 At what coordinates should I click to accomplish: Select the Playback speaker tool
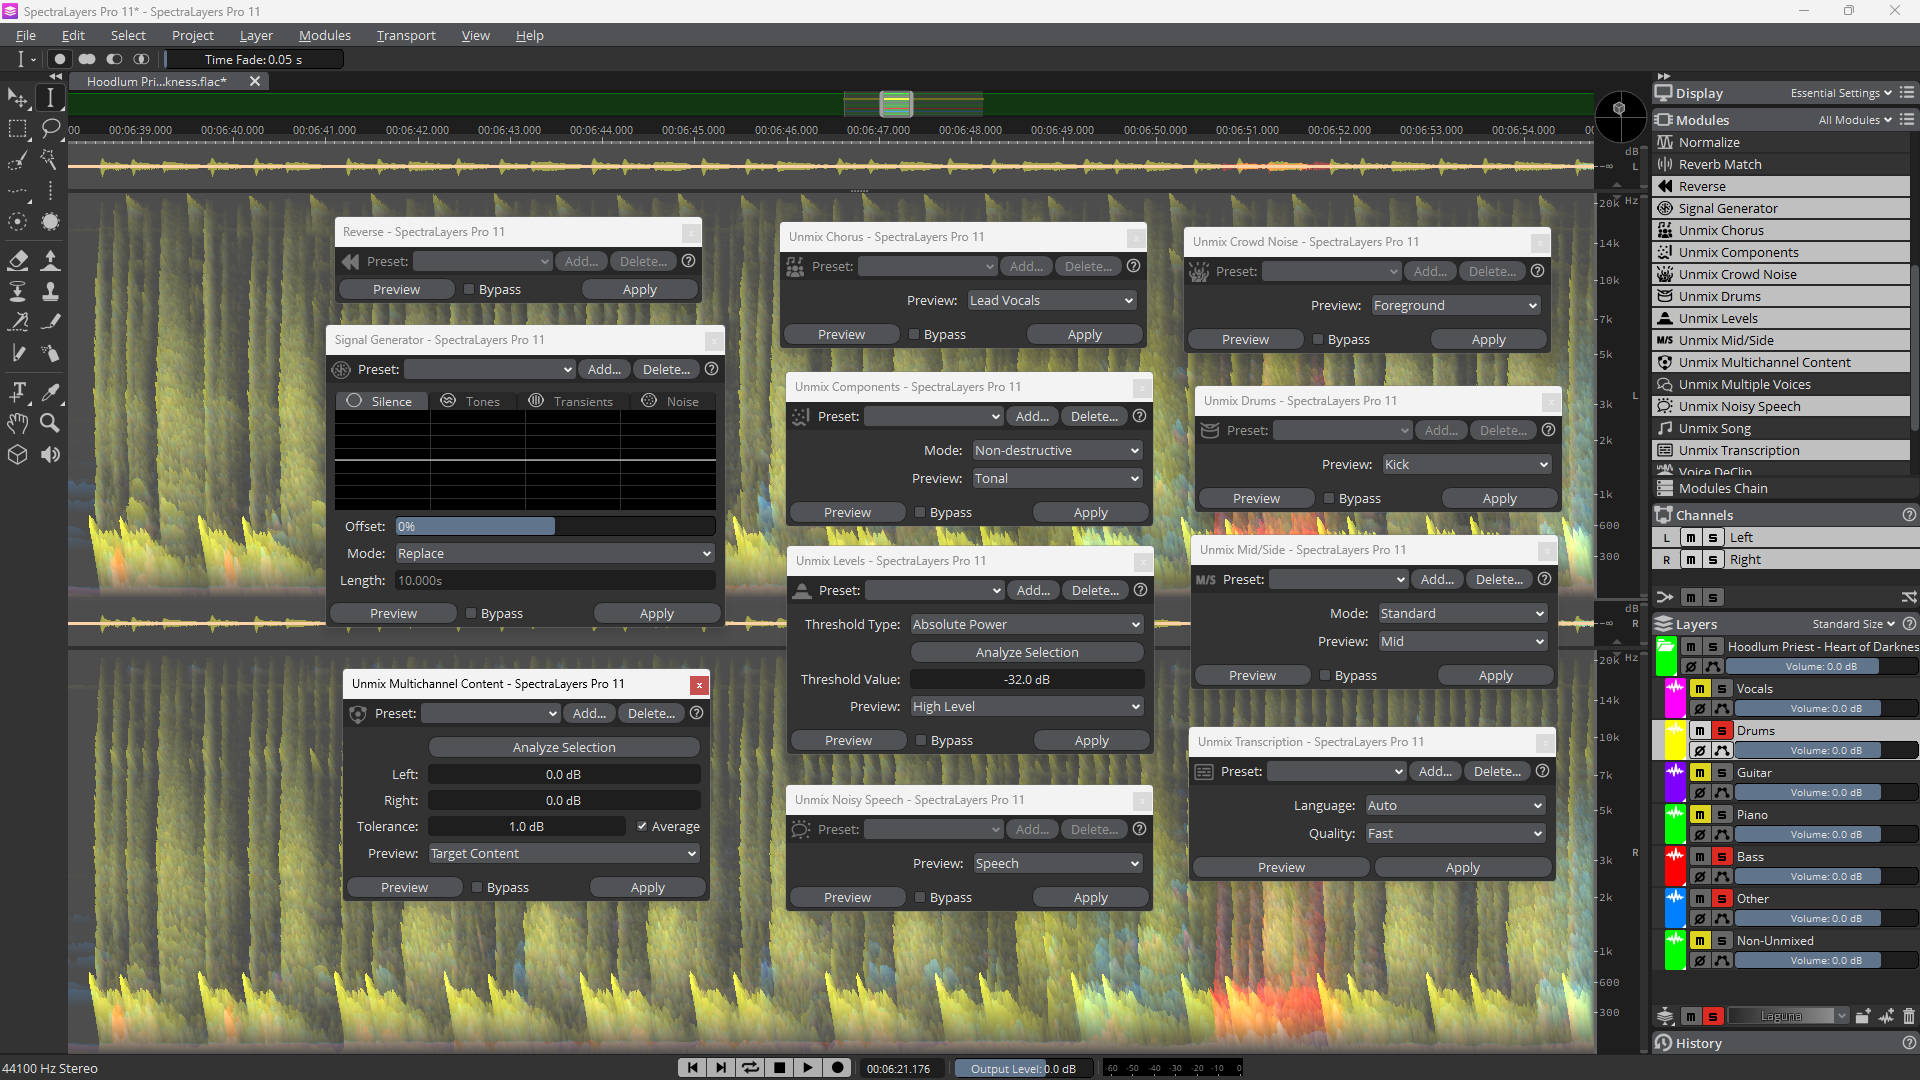pos(50,455)
